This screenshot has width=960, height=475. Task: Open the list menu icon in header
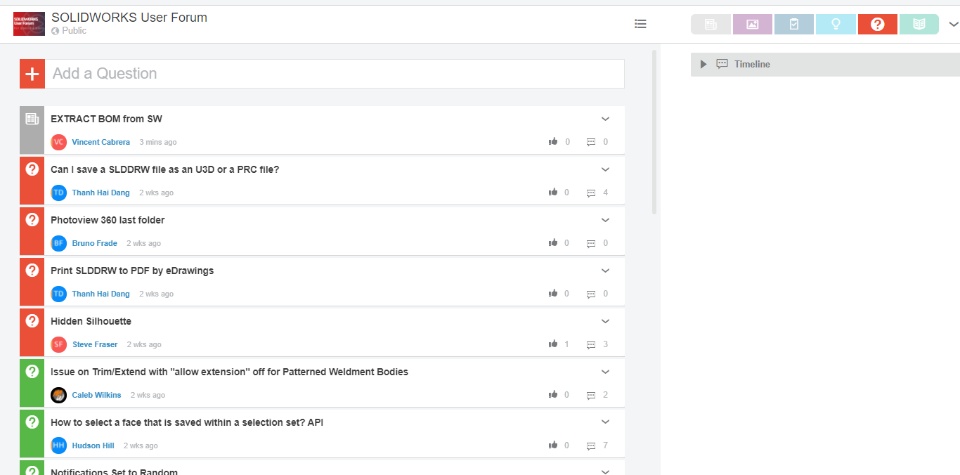[641, 24]
